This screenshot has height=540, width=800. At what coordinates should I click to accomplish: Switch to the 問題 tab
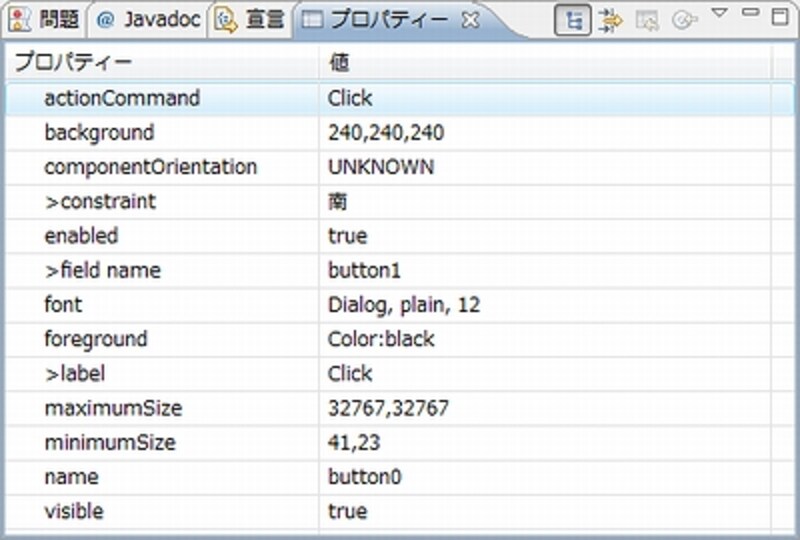47,19
